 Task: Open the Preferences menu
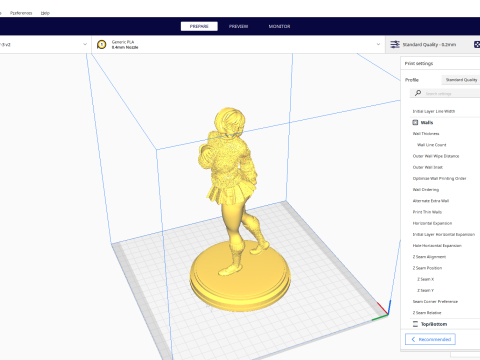[x=21, y=13]
